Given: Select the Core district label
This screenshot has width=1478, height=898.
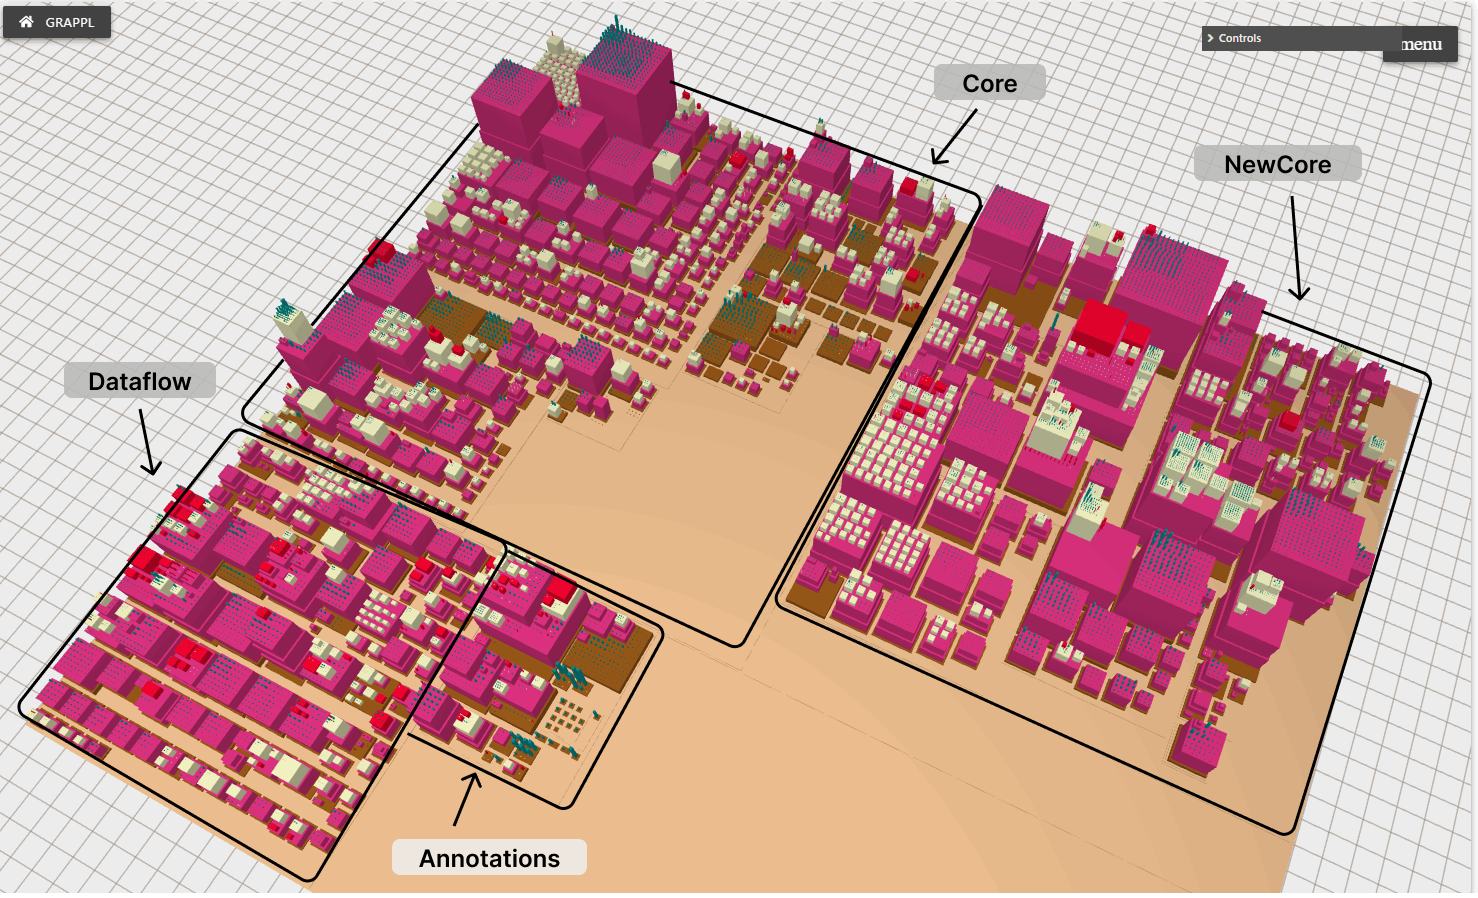Looking at the screenshot, I should pos(989,83).
